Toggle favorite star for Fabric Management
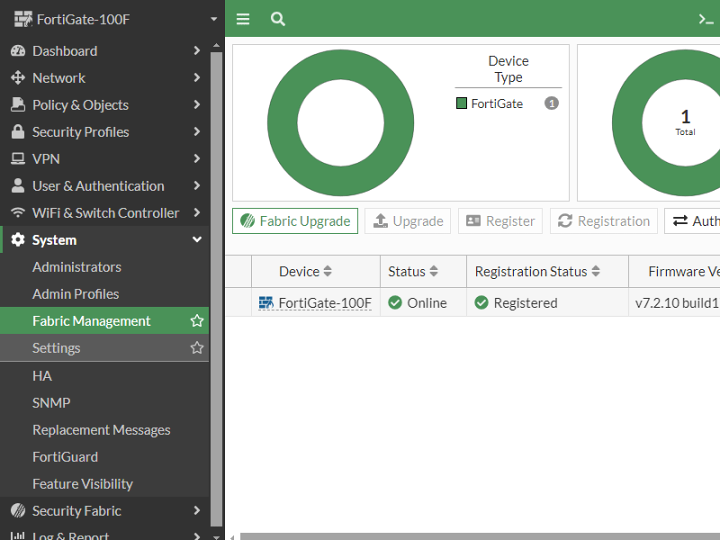The image size is (720, 540). point(197,321)
